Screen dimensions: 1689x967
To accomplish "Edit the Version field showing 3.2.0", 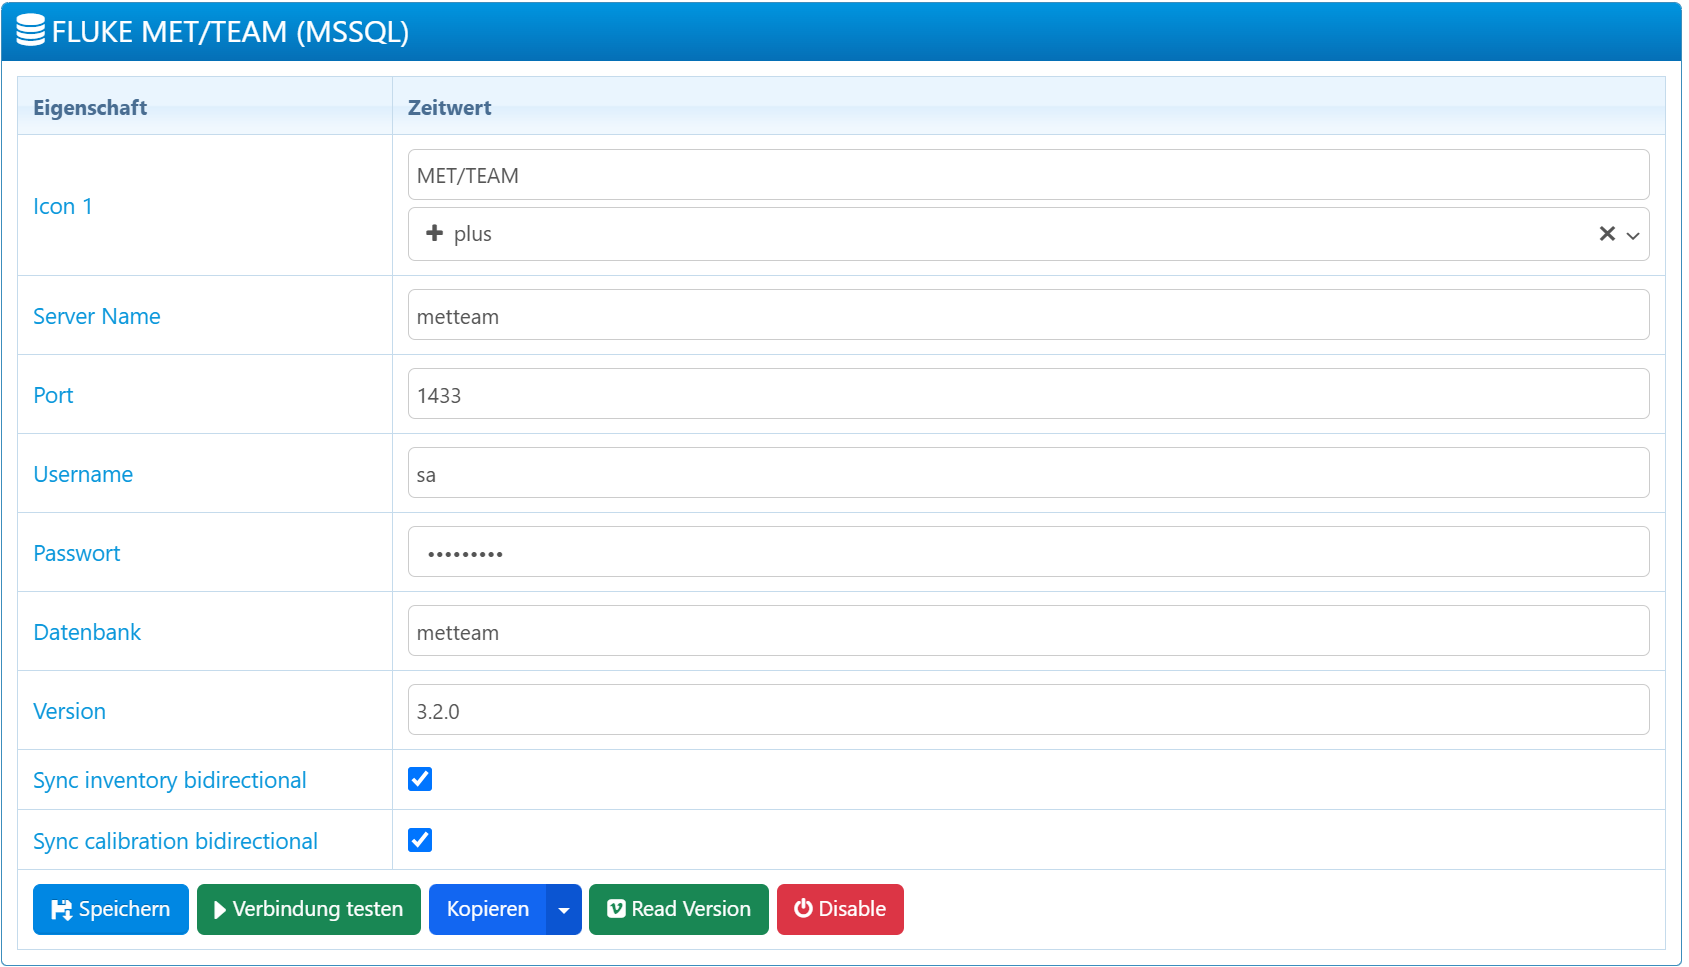I will point(1028,710).
